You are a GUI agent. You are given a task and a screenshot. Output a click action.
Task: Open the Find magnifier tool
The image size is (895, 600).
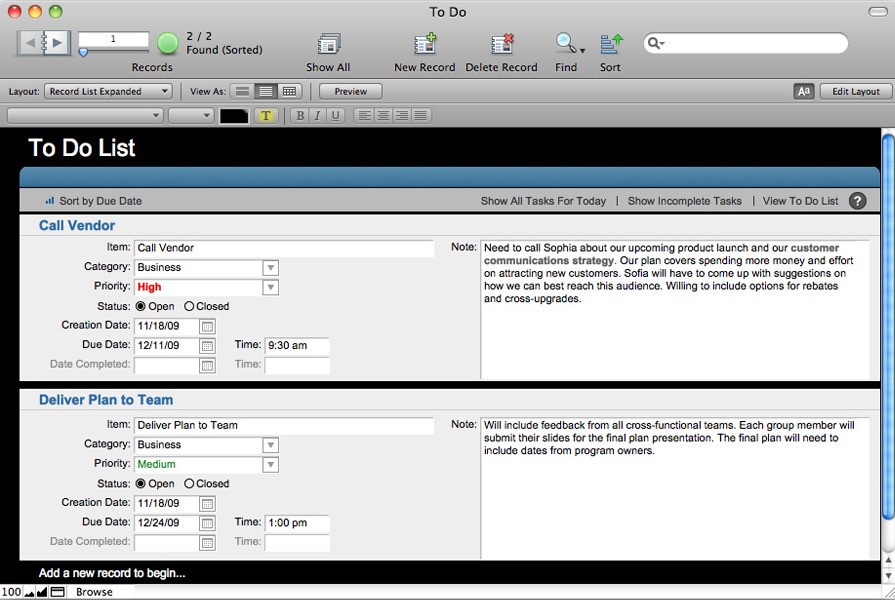tap(565, 45)
